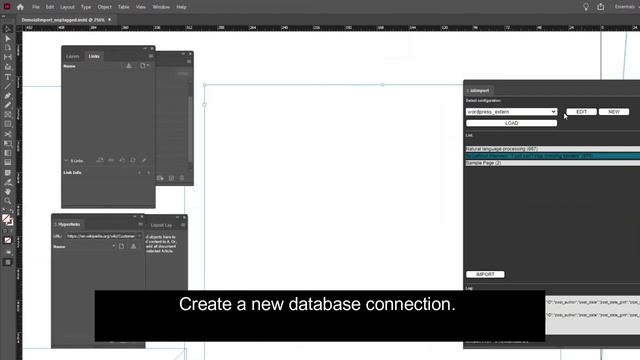
Task: Select the Page tool
Action: (x=7, y=48)
